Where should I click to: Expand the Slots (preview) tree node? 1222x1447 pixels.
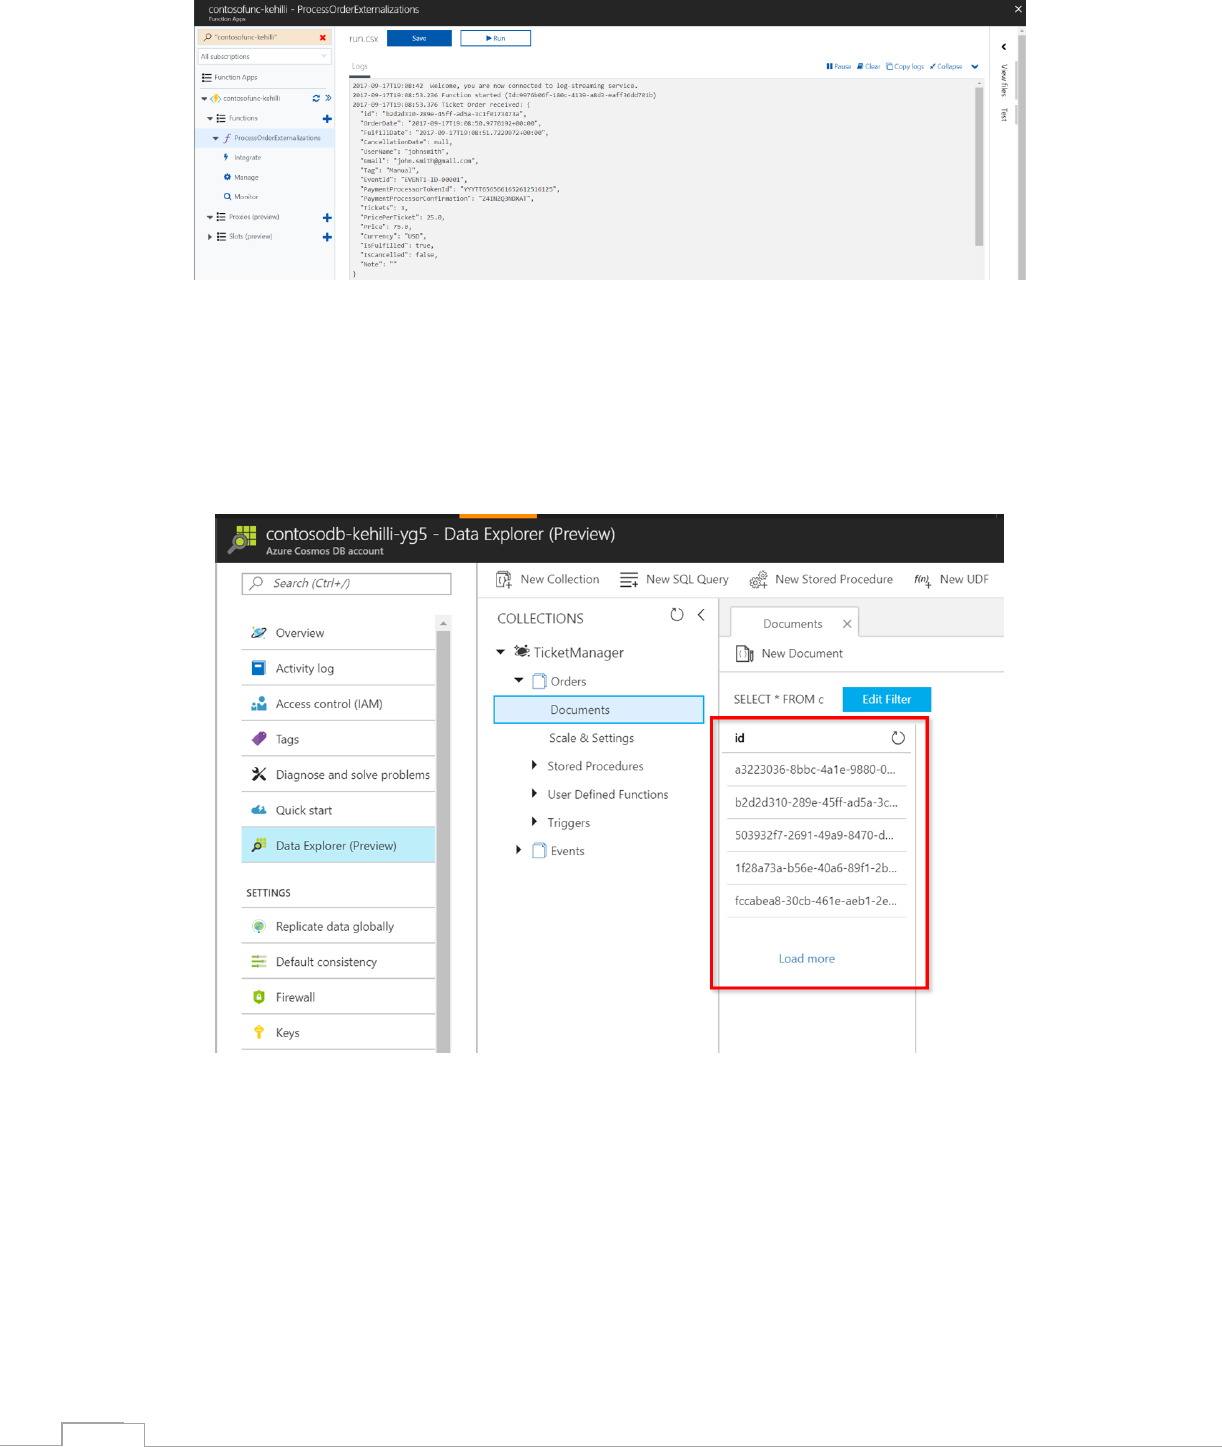[210, 237]
